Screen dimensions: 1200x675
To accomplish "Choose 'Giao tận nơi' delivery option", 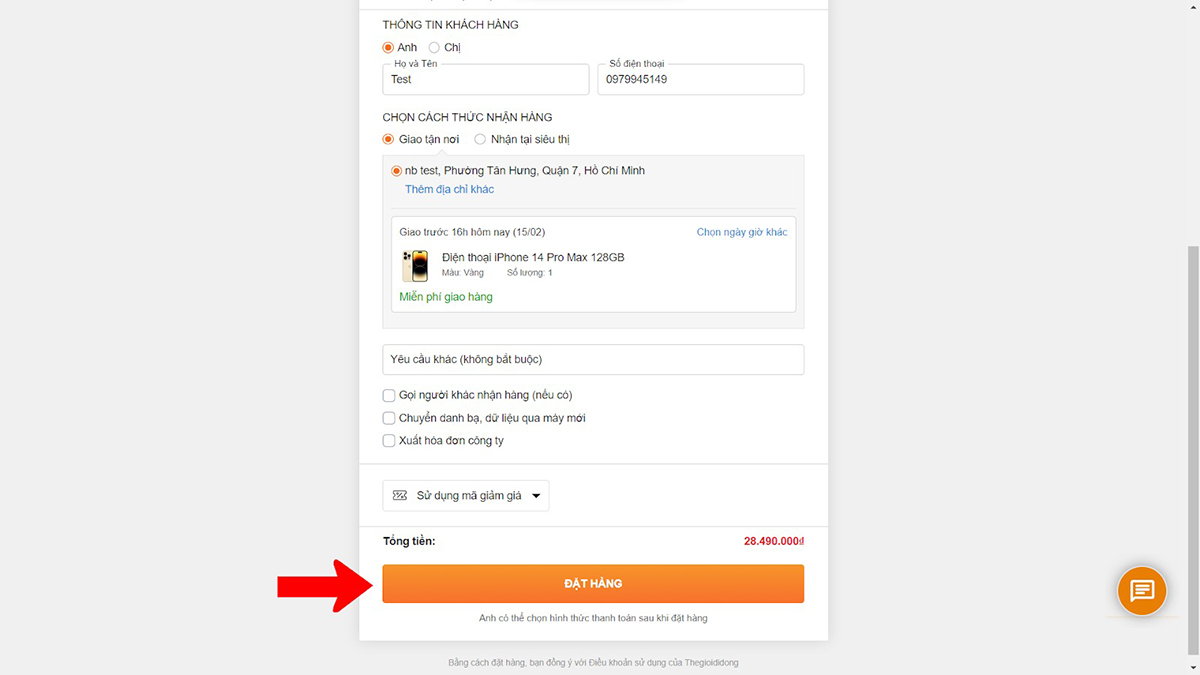I will click(x=389, y=139).
